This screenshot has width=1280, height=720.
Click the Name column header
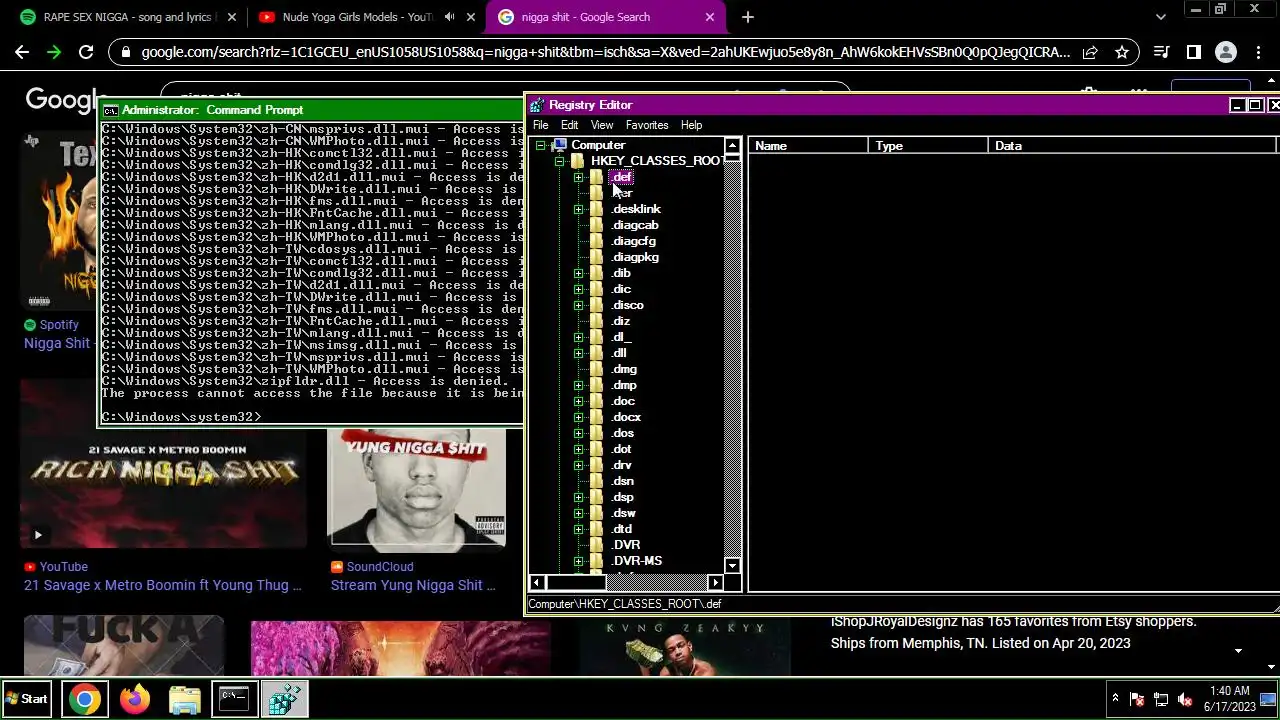808,146
